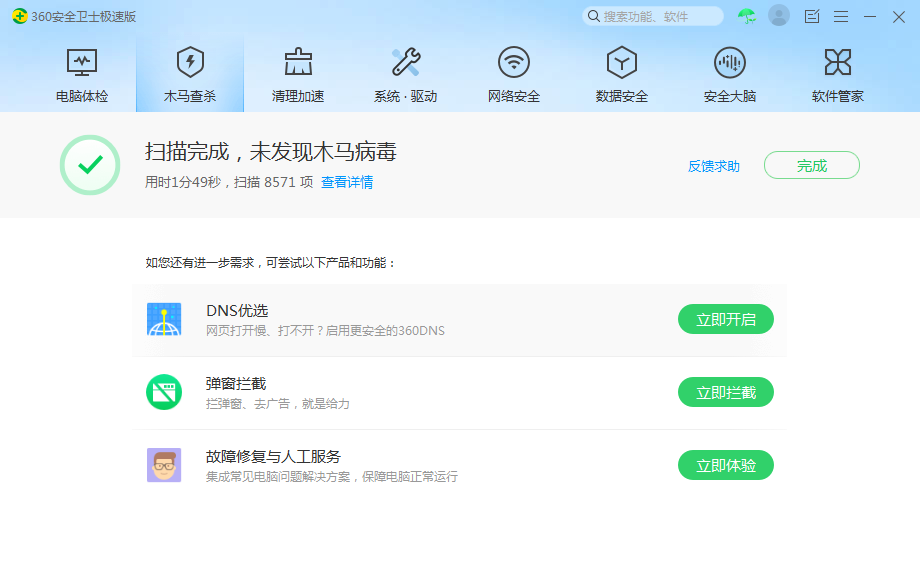Go to 系统·驱动 tab
Image resolution: width=920 pixels, height=580 pixels.
[406, 75]
